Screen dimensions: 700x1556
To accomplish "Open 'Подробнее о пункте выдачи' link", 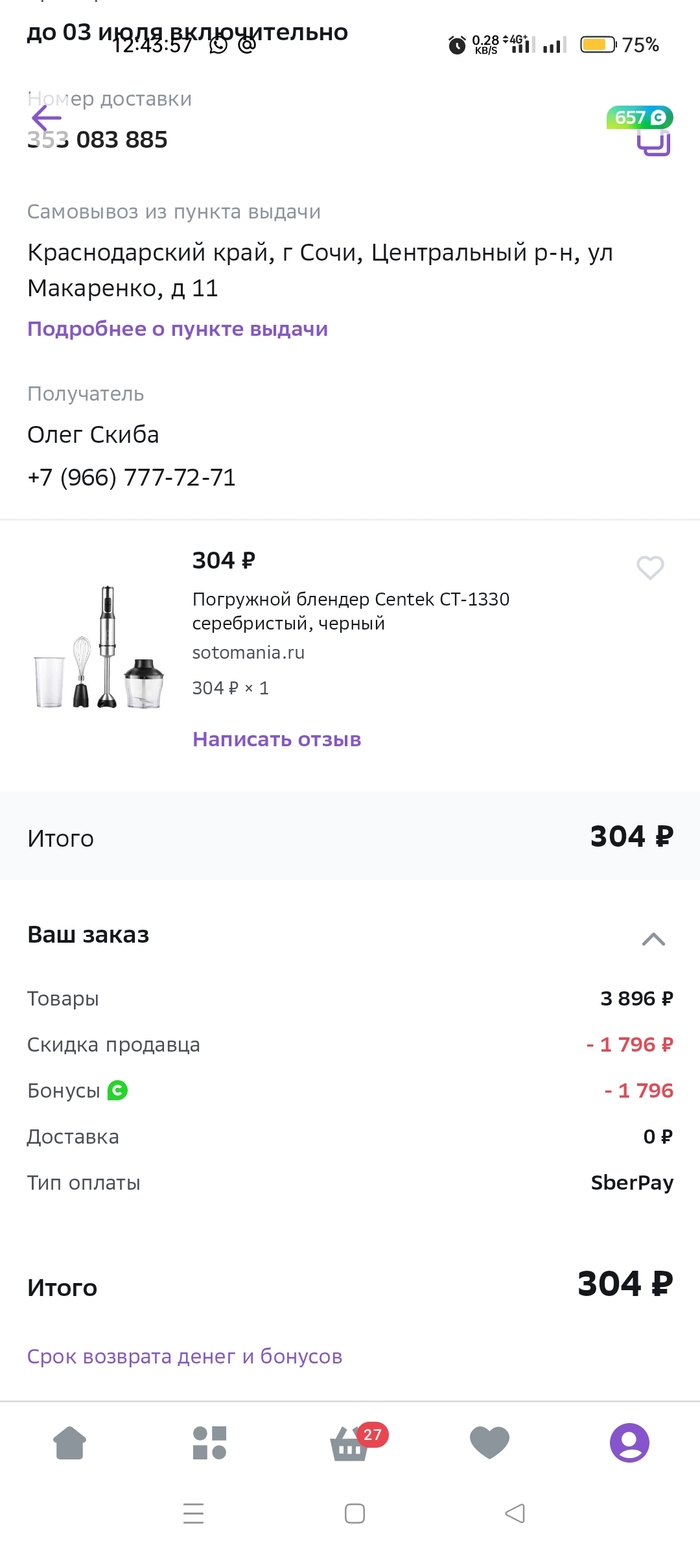I will coord(177,329).
